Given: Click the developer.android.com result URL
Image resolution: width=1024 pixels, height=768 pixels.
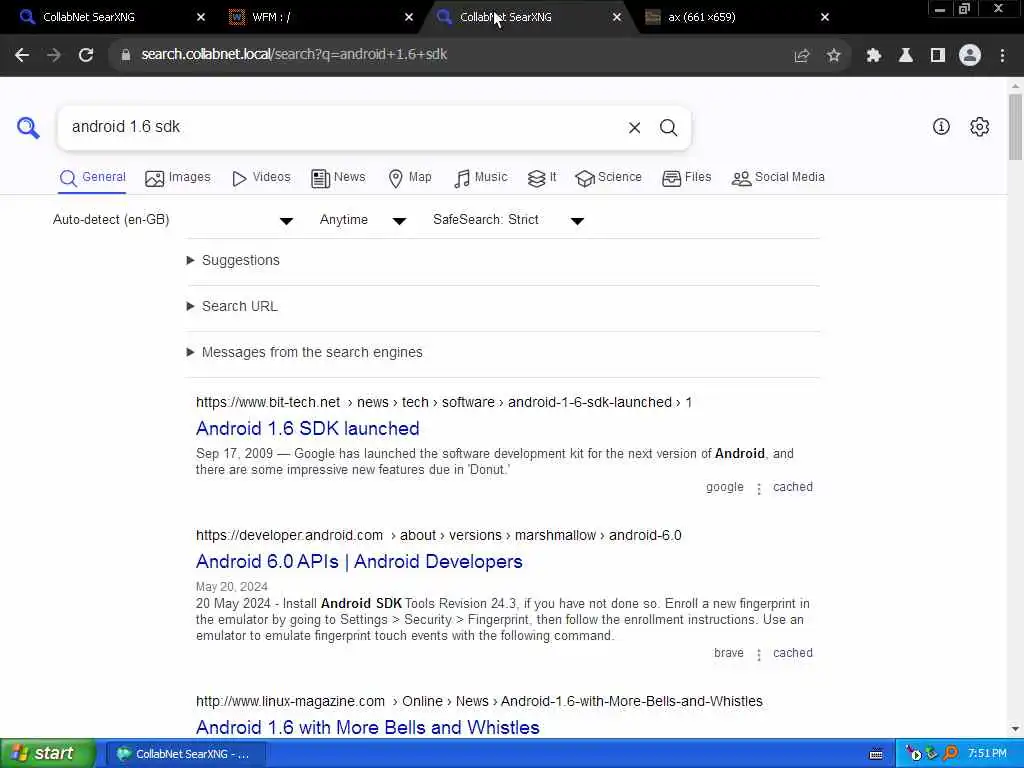Looking at the screenshot, I should (x=439, y=536).
